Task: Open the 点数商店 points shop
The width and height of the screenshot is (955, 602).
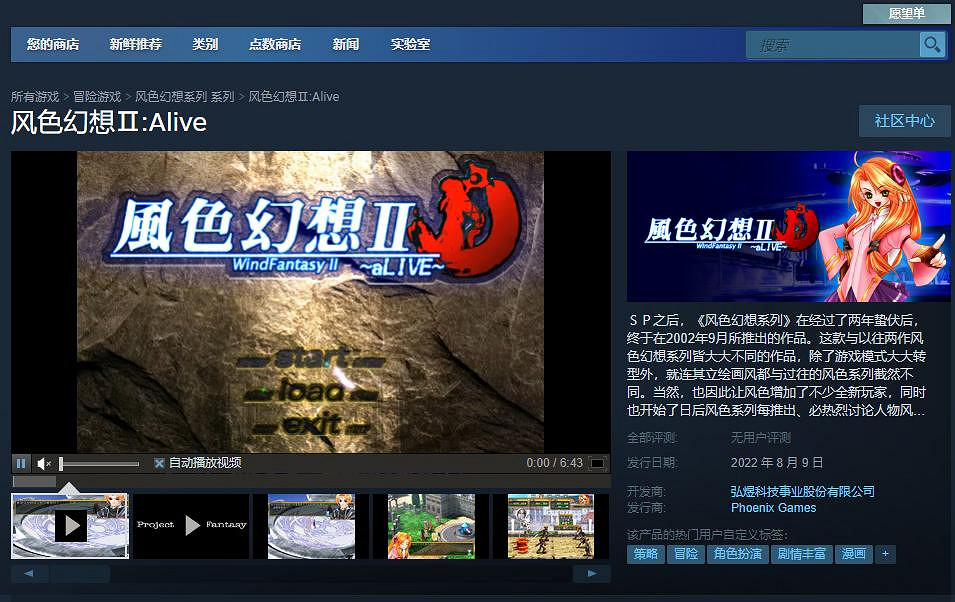Action: coord(274,44)
